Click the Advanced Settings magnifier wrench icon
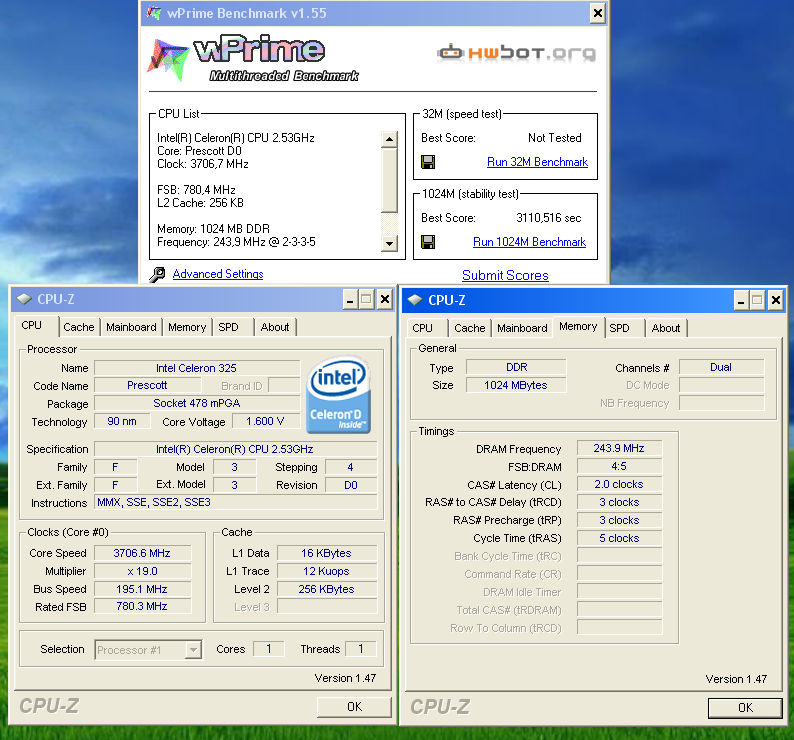The width and height of the screenshot is (794, 740). (157, 275)
